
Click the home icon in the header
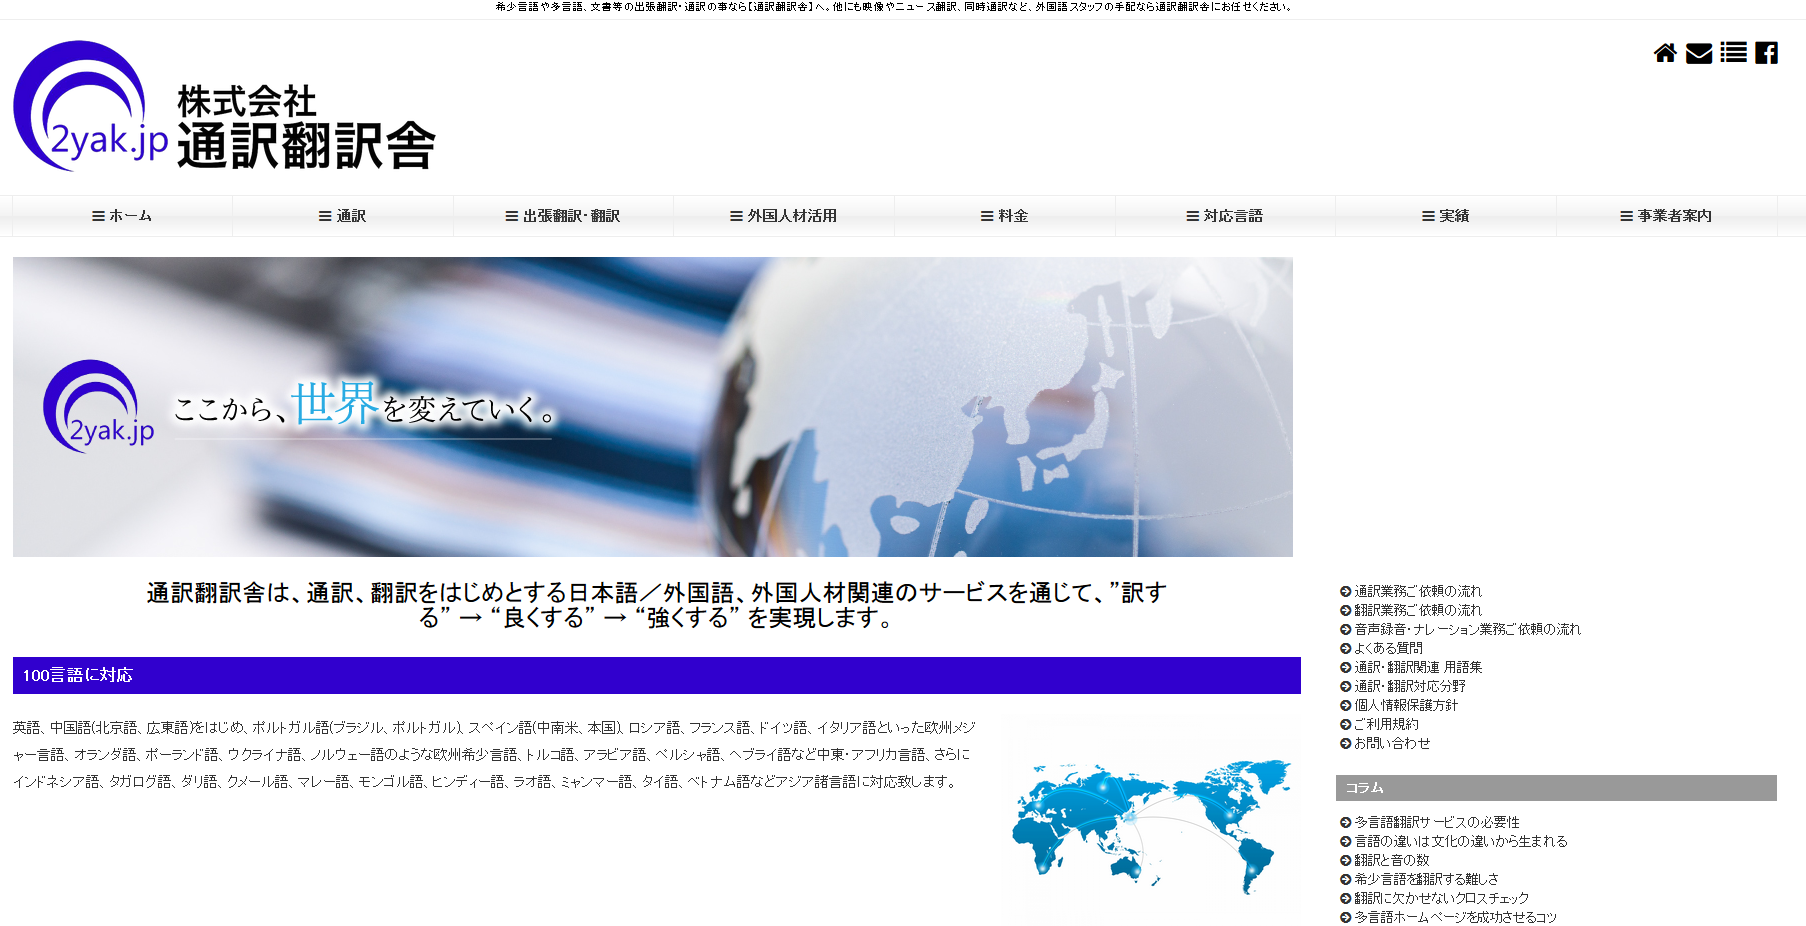[x=1664, y=53]
